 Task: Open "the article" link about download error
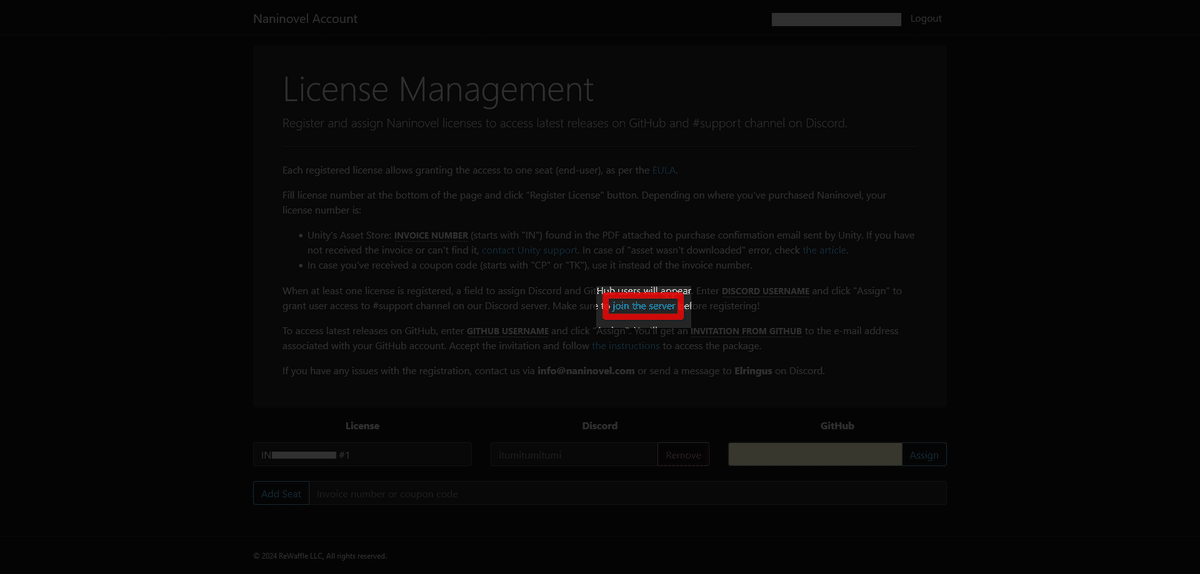[x=824, y=250]
